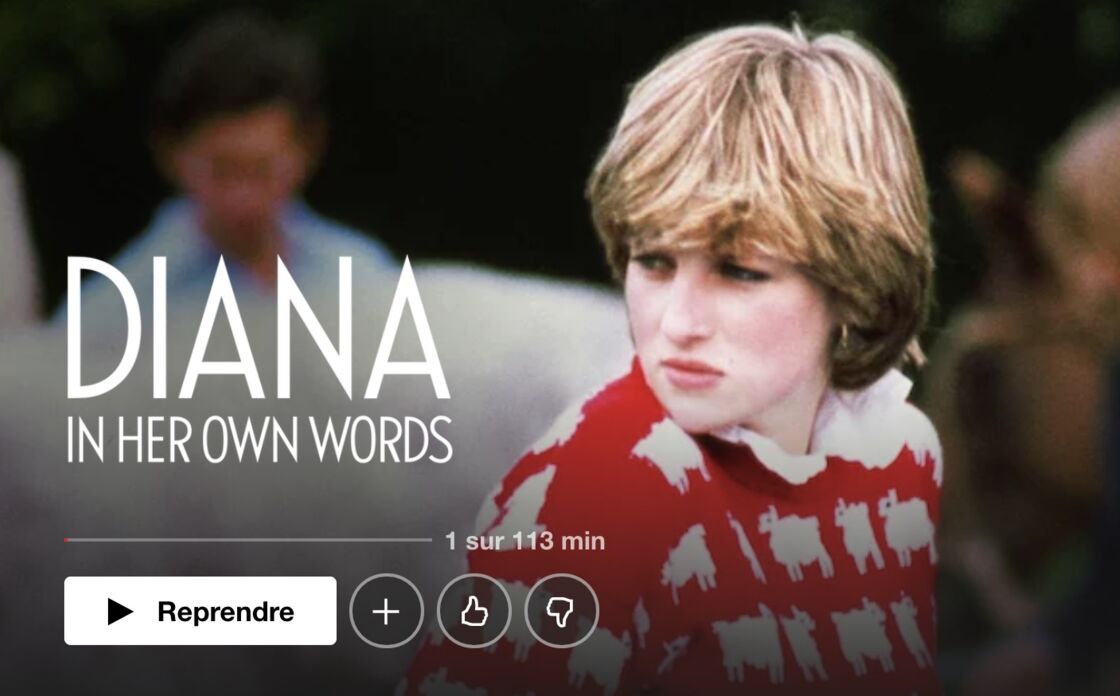Toggle the thumbs-up rating circle
The width and height of the screenshot is (1120, 696).
pyautogui.click(x=474, y=611)
